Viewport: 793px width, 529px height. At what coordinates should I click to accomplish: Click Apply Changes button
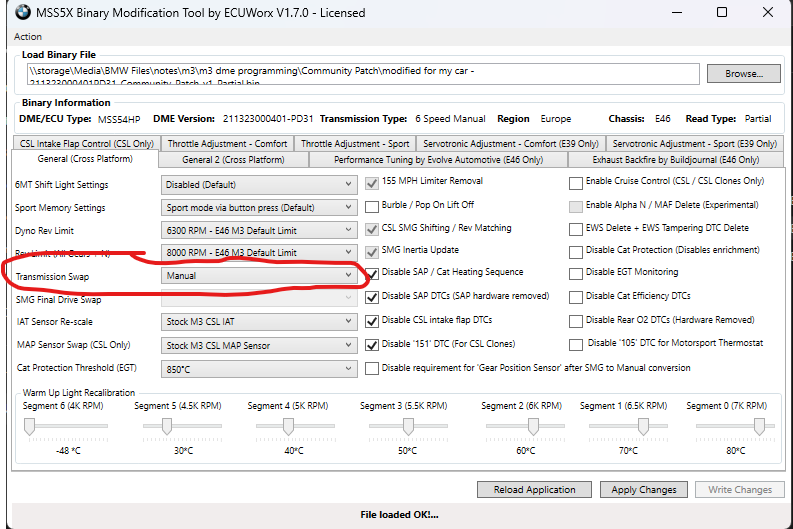pyautogui.click(x=643, y=490)
